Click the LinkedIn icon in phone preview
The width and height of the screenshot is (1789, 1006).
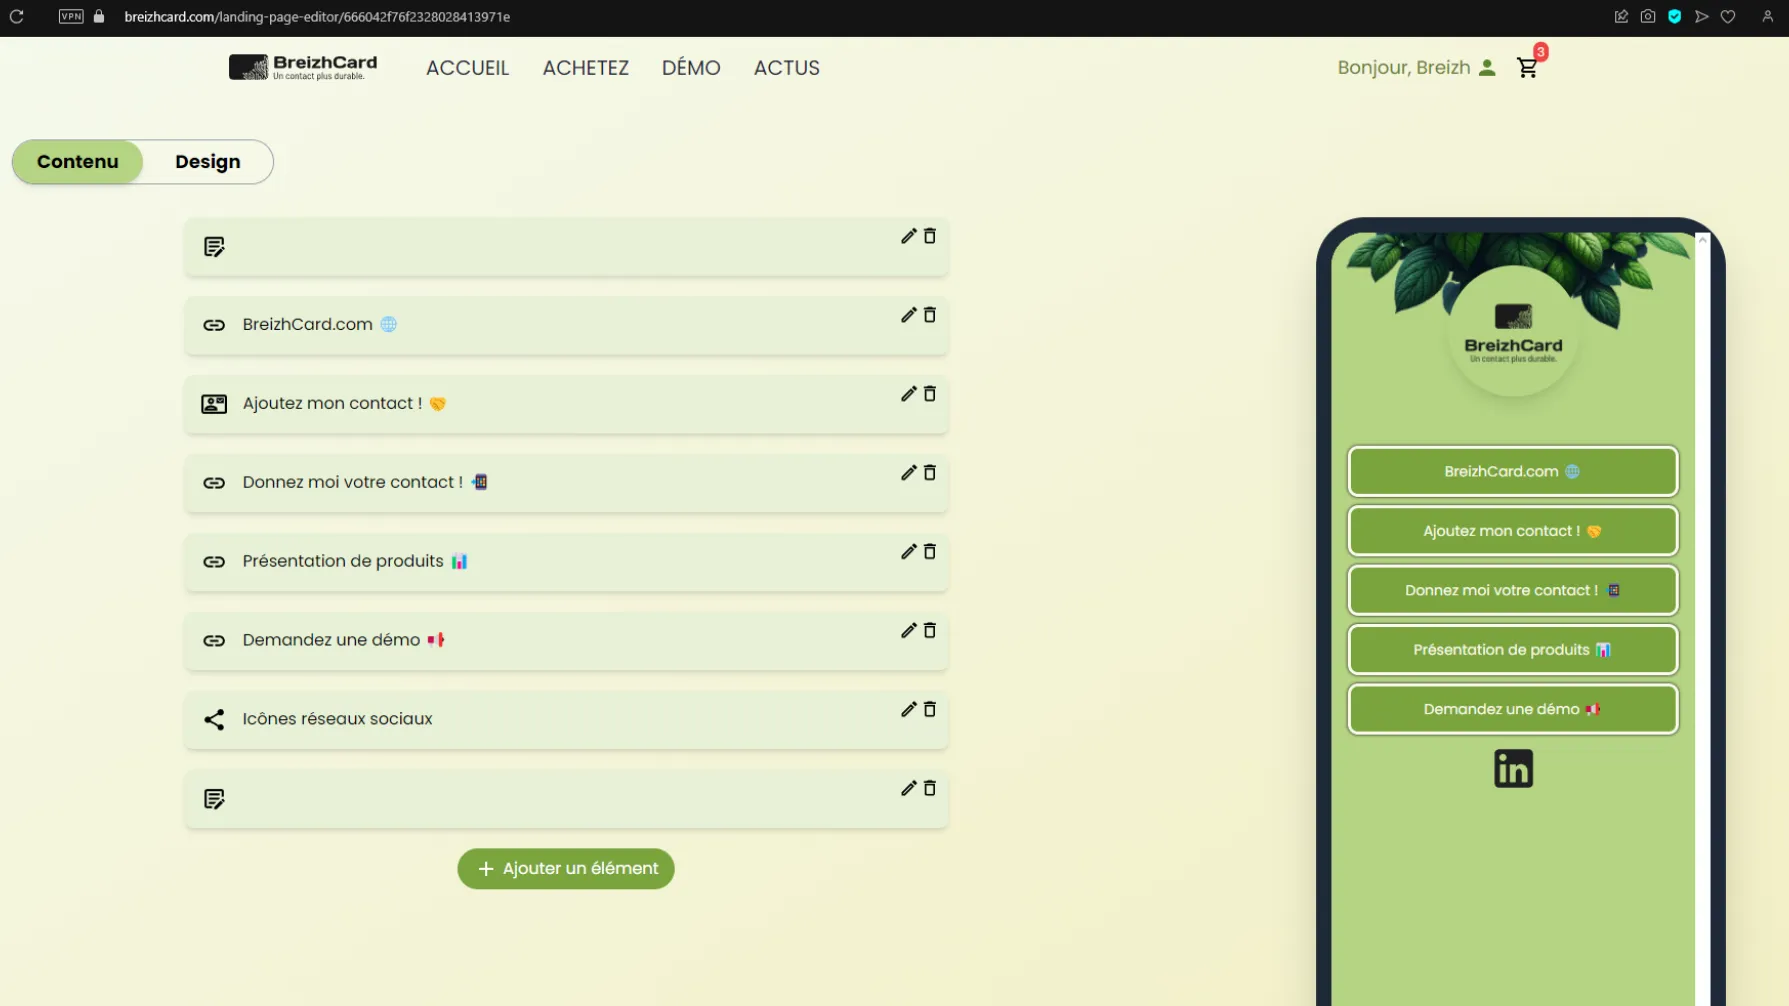point(1512,769)
